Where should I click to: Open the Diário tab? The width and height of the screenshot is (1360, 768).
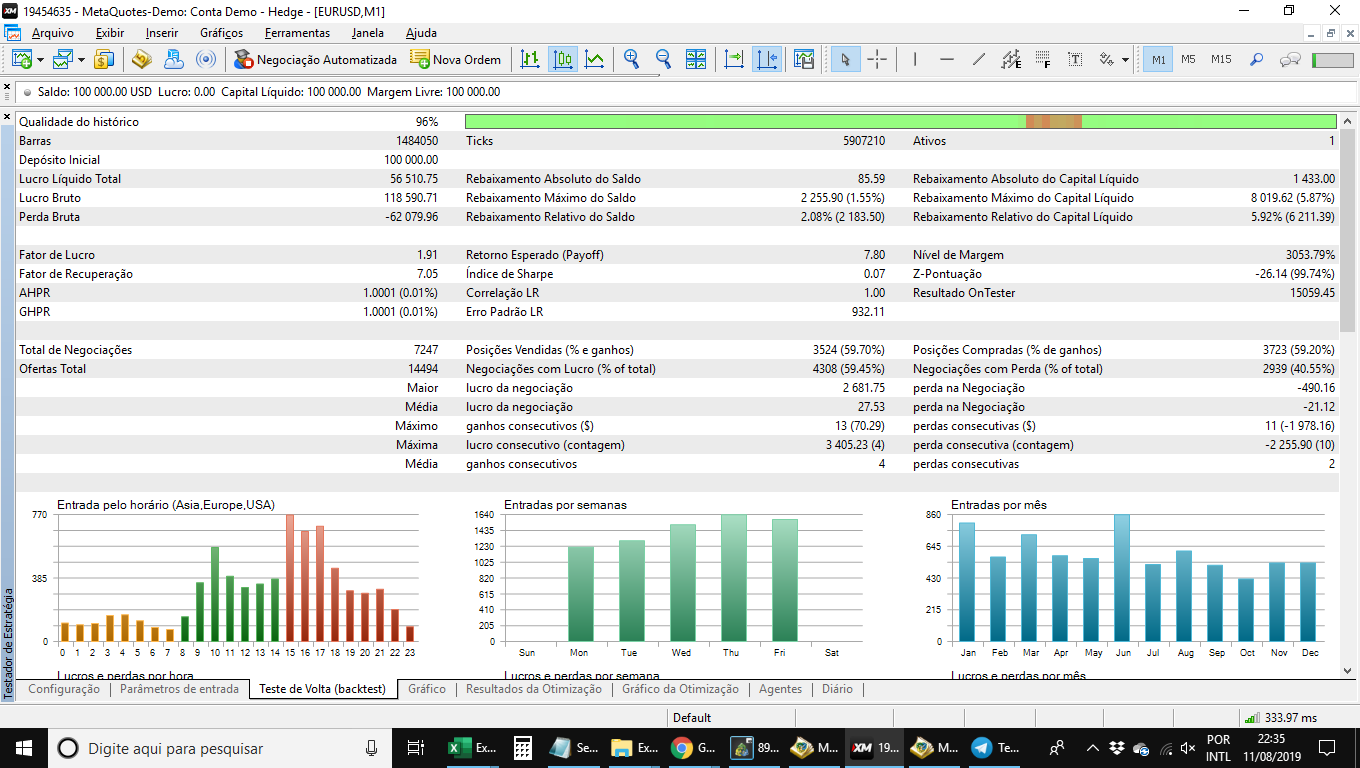click(837, 689)
